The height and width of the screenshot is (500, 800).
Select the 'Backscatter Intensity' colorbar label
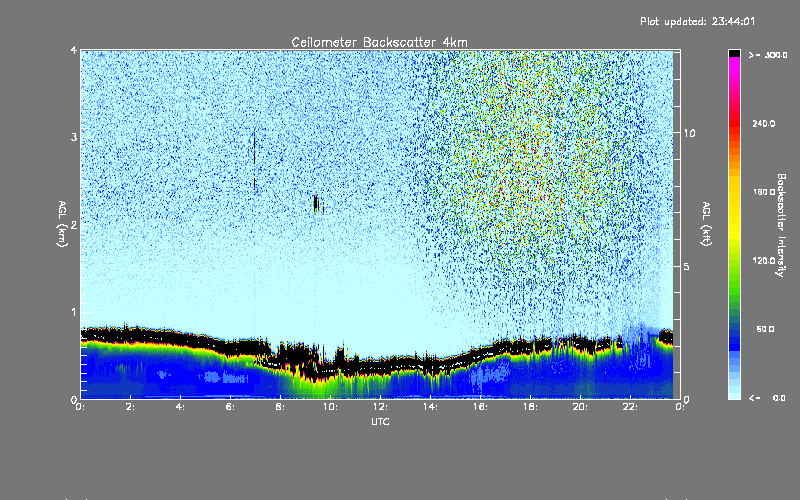[781, 225]
